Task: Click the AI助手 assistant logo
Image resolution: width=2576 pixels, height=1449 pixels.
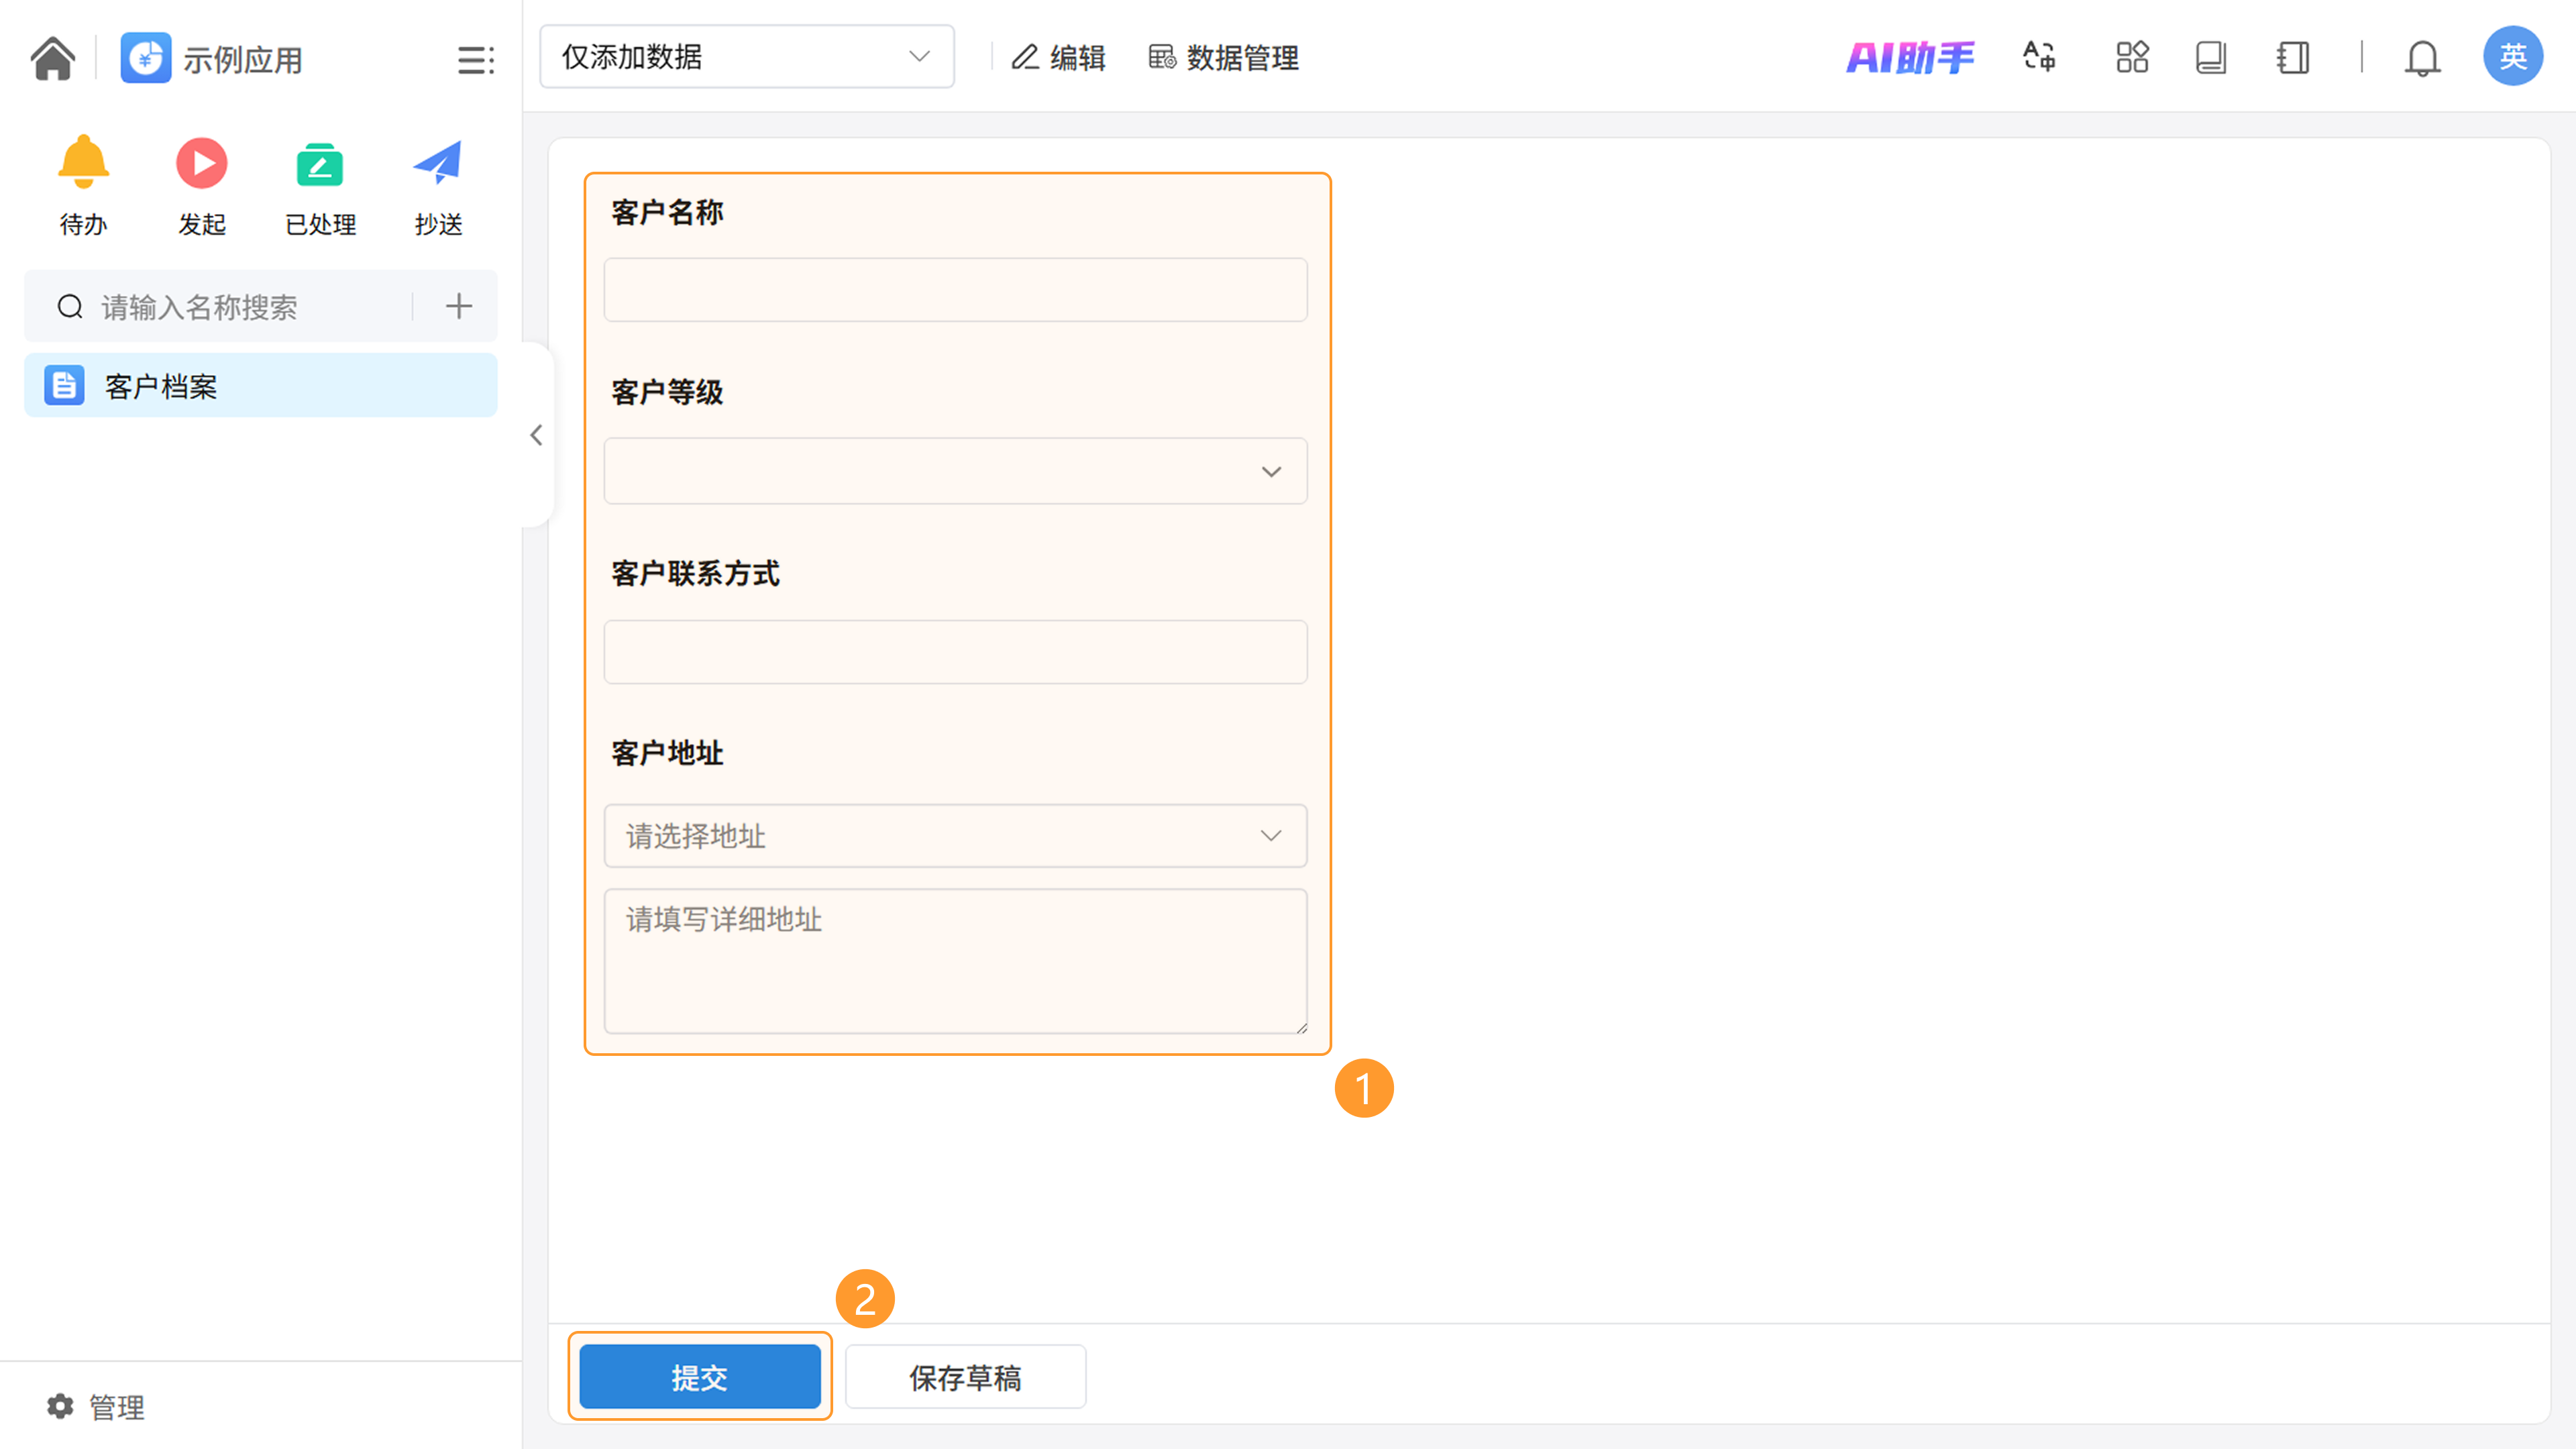Action: [x=1909, y=58]
